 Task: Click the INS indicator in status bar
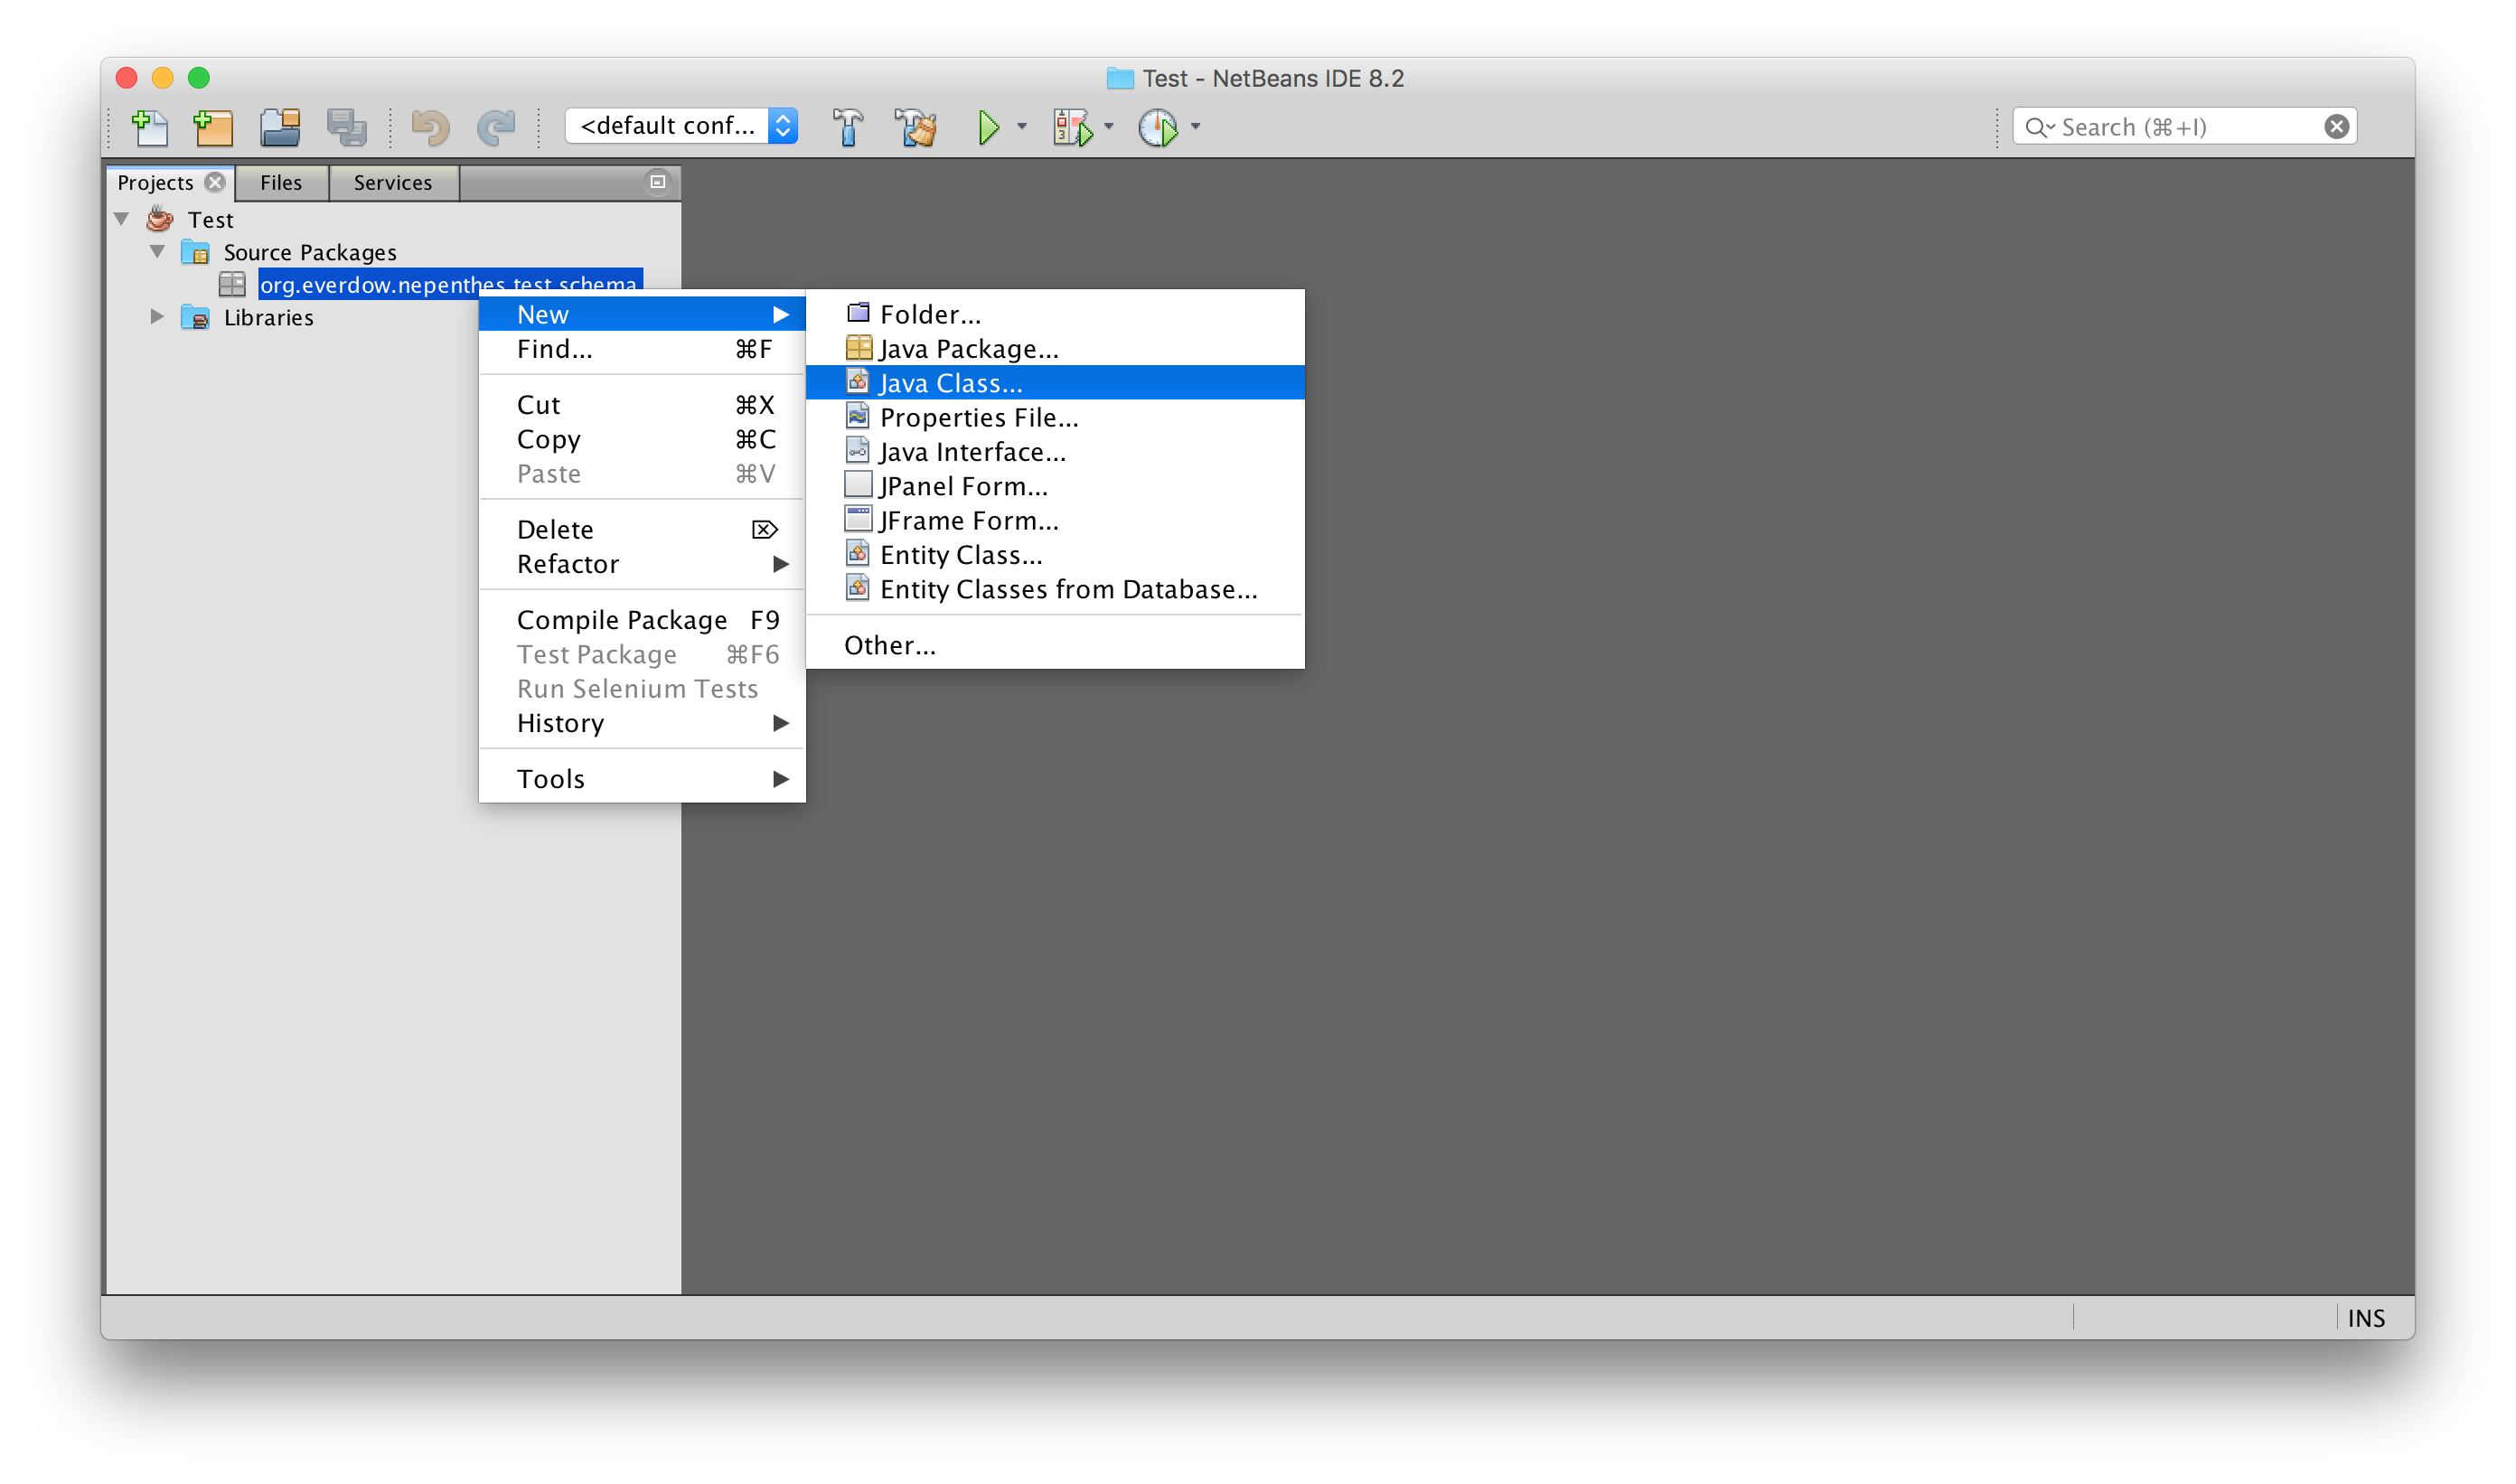pyautogui.click(x=2365, y=1318)
